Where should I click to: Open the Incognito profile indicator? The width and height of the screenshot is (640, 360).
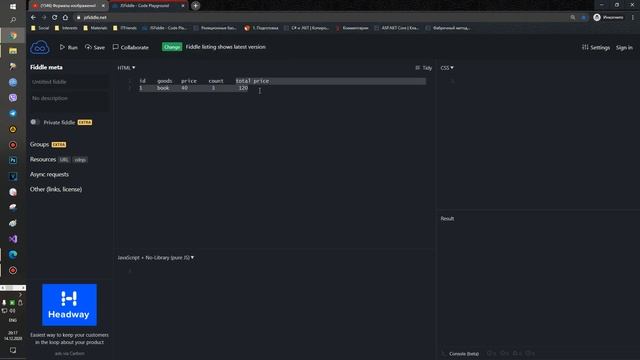pos(608,18)
